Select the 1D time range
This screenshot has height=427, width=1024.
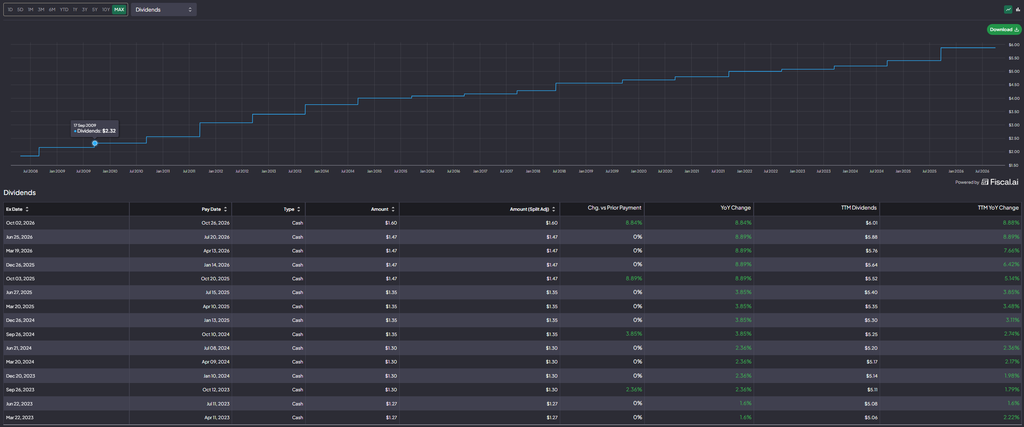click(x=10, y=10)
